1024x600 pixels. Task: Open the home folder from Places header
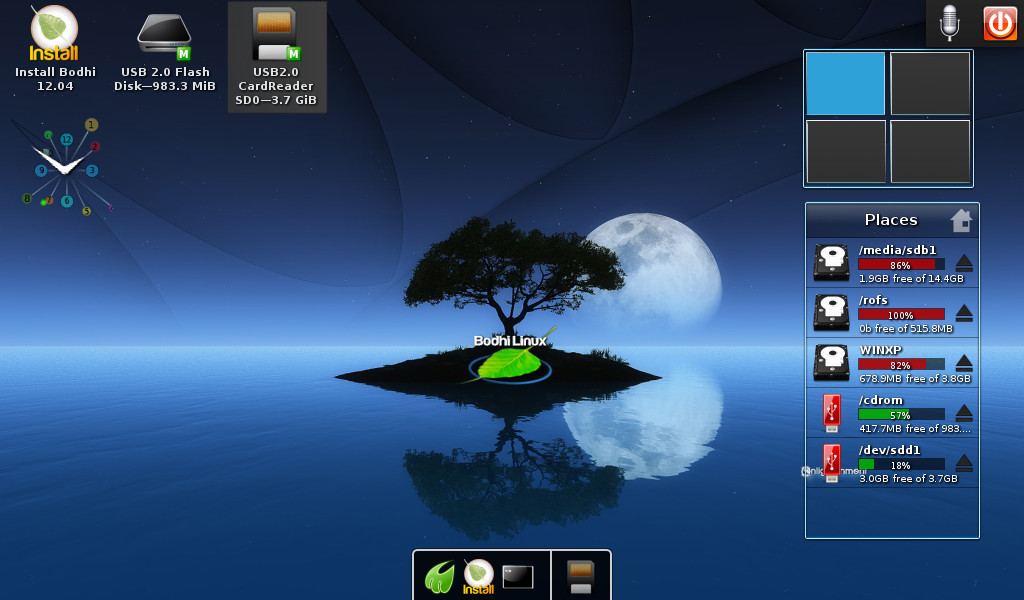point(961,221)
